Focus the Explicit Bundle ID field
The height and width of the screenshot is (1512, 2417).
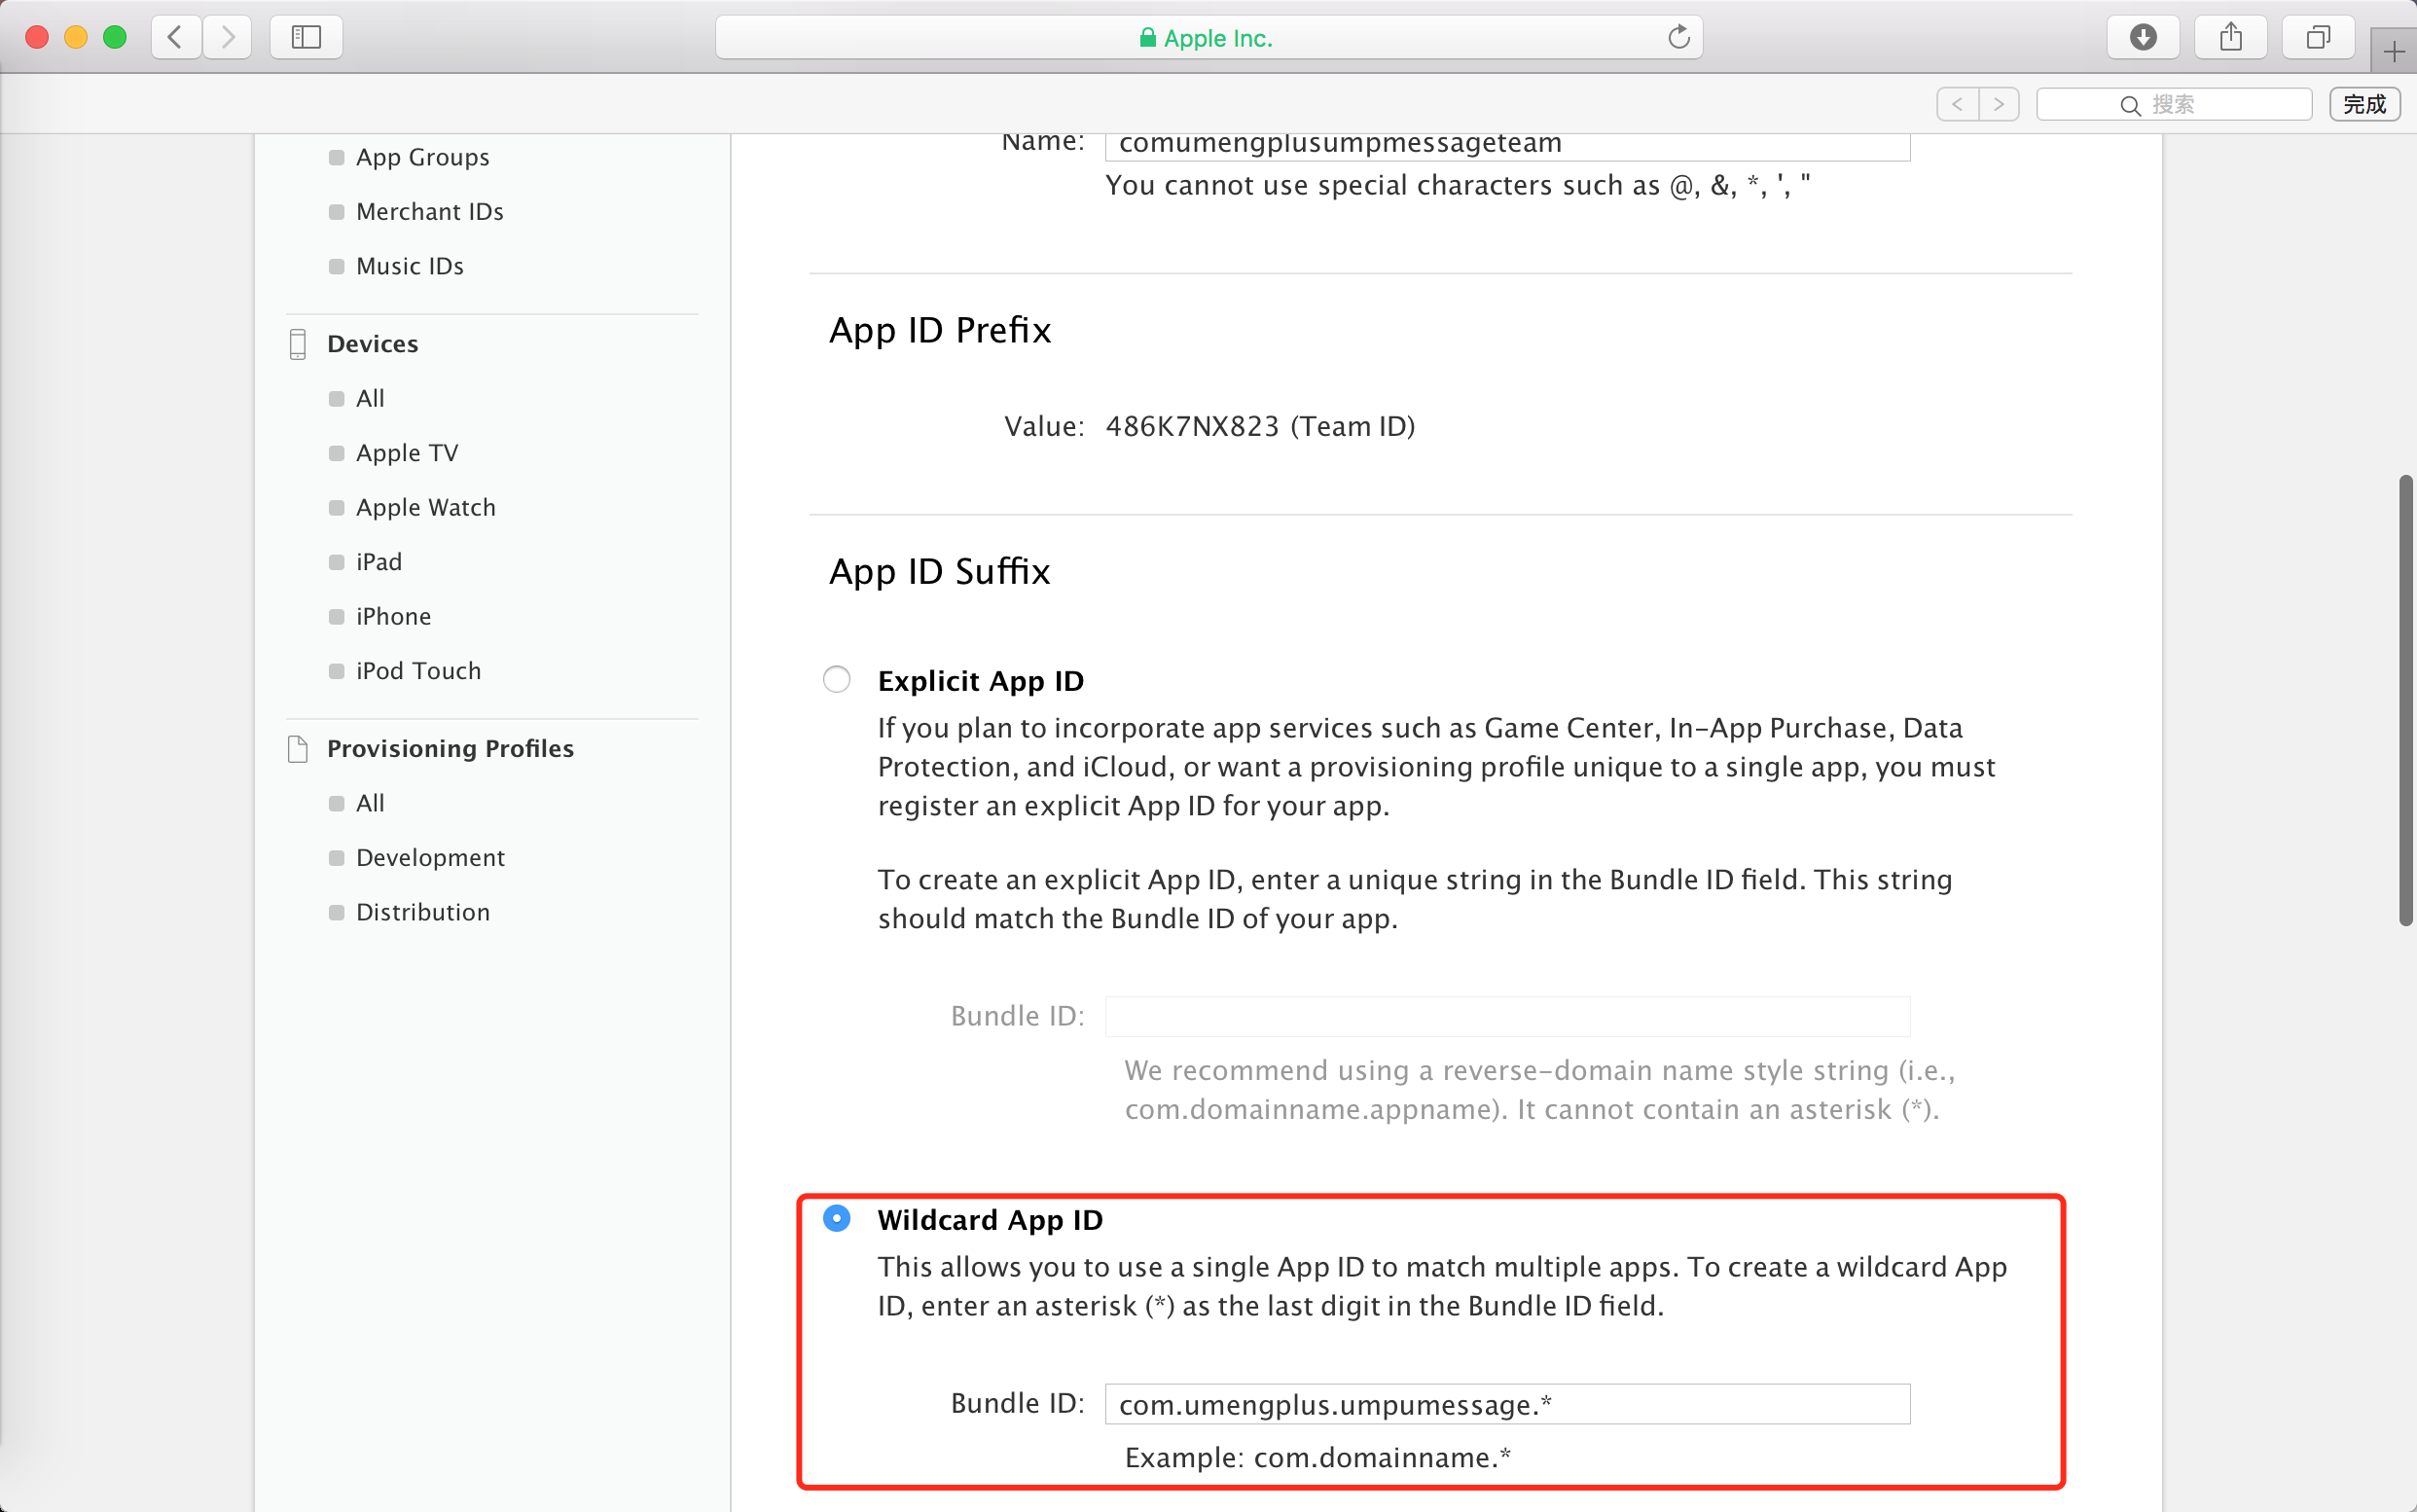pyautogui.click(x=1507, y=1016)
